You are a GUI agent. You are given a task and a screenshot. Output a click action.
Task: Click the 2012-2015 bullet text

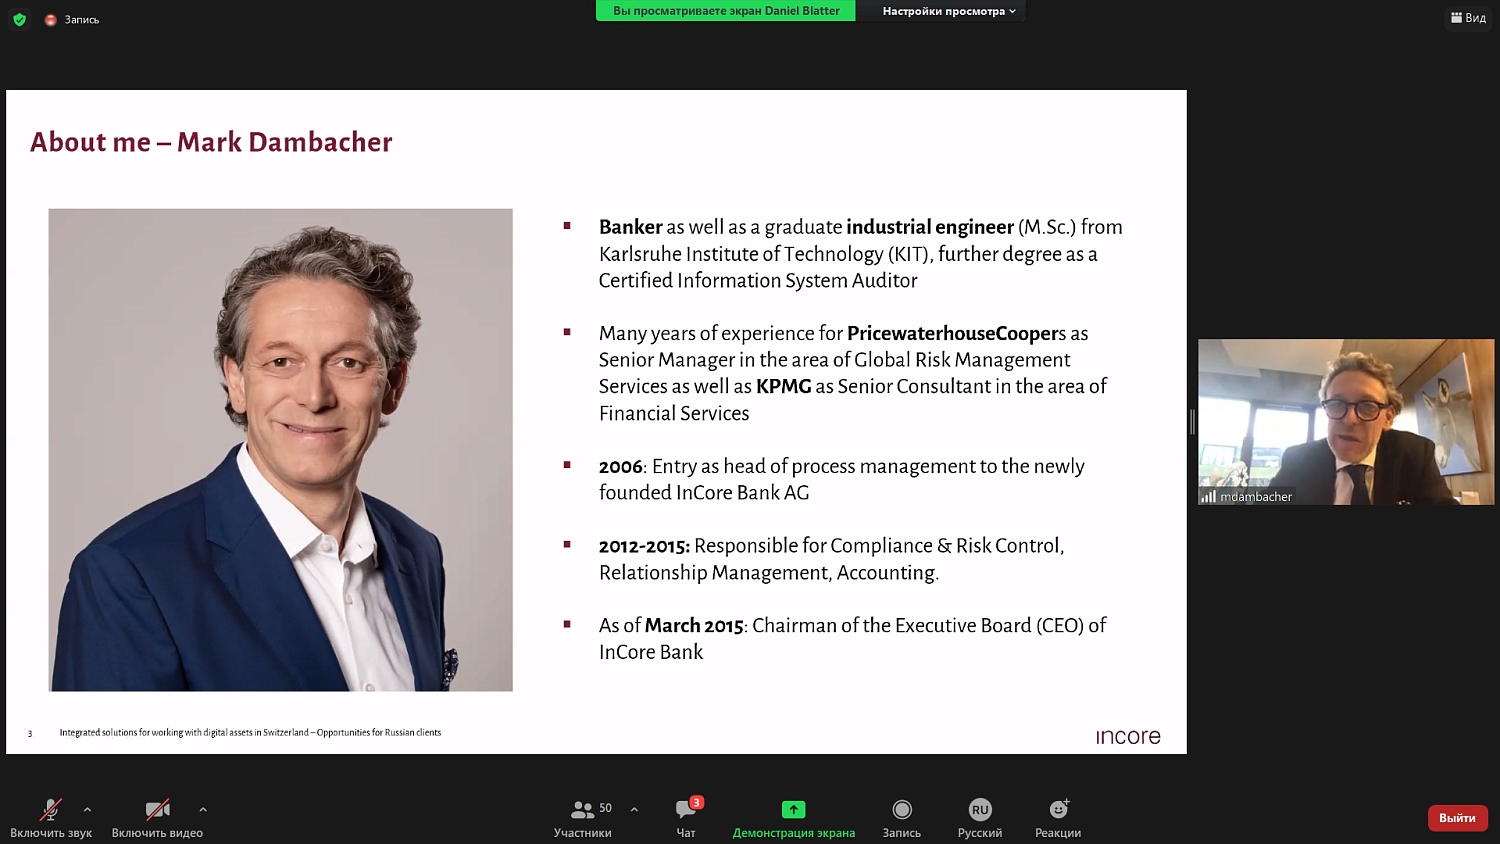click(831, 559)
